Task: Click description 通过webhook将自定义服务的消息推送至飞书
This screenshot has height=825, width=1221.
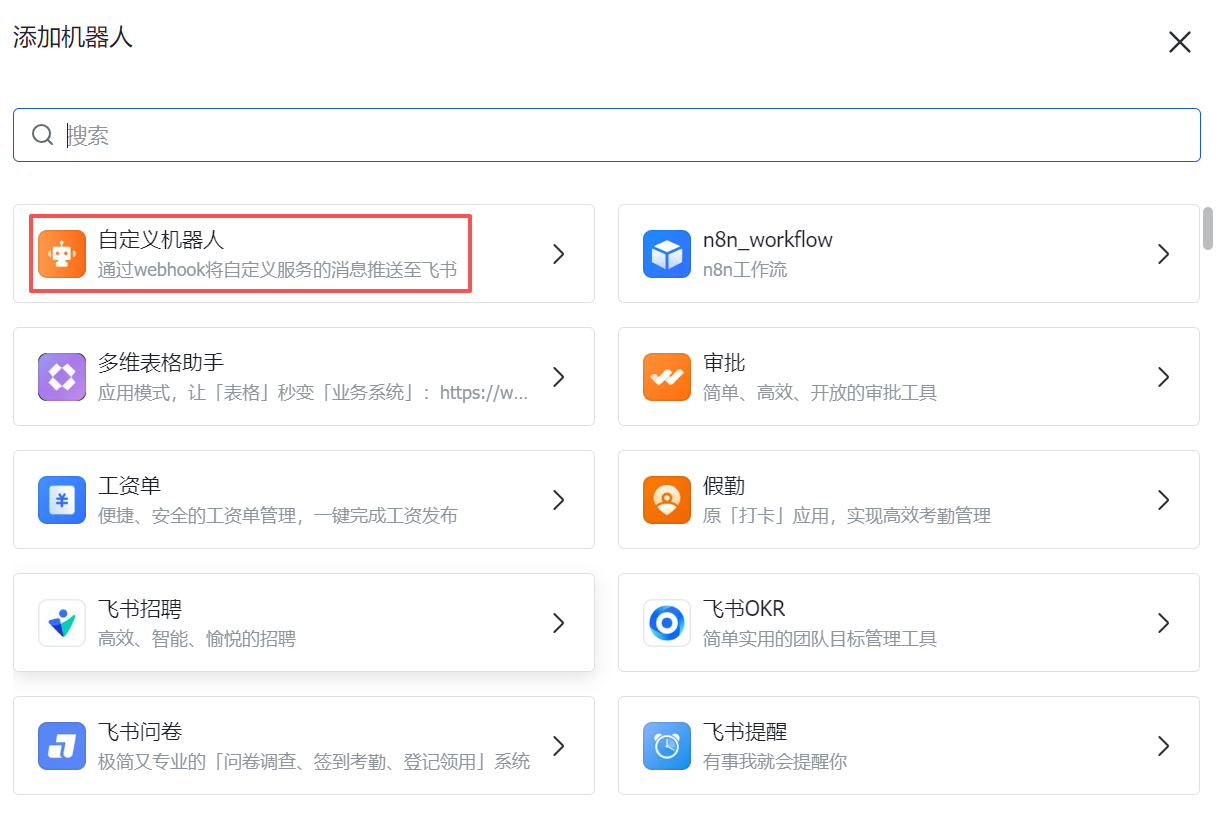Action: 277,270
